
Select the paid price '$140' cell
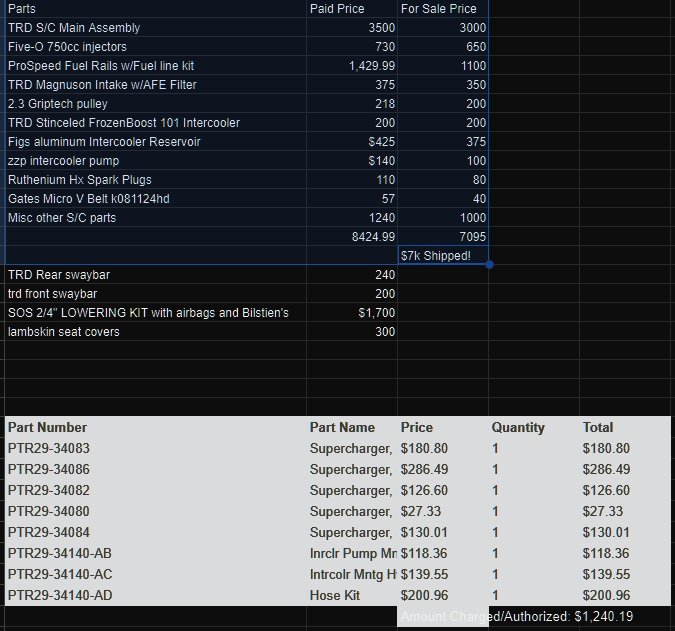coord(352,161)
